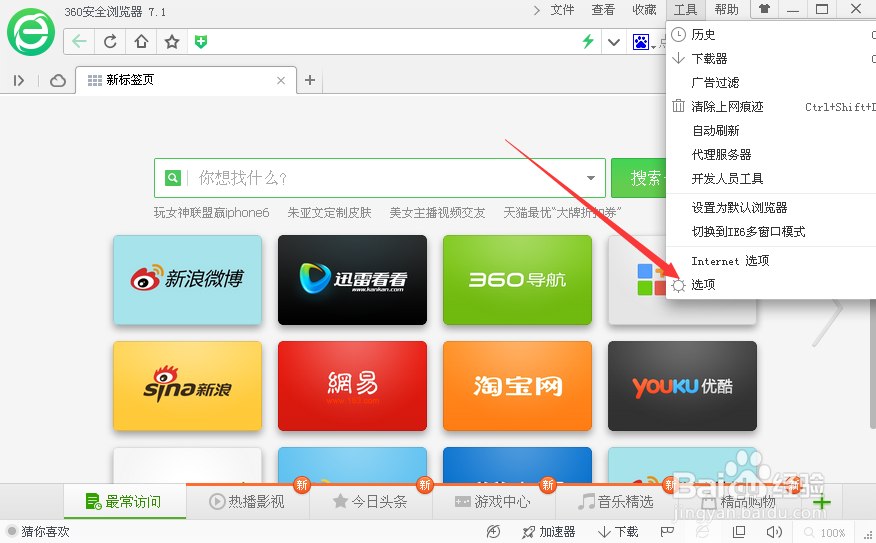Open 选项 with the gear icon
This screenshot has height=543, width=876.
pos(771,285)
